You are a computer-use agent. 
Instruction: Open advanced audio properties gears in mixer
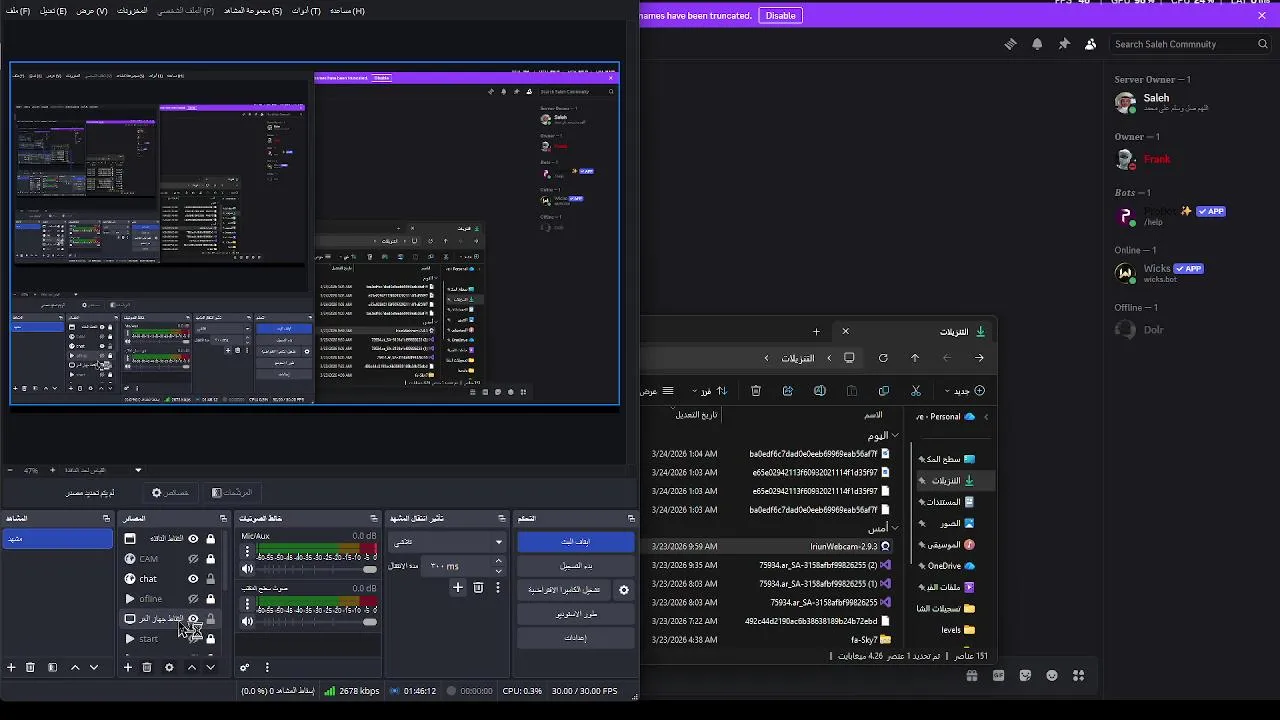point(244,667)
